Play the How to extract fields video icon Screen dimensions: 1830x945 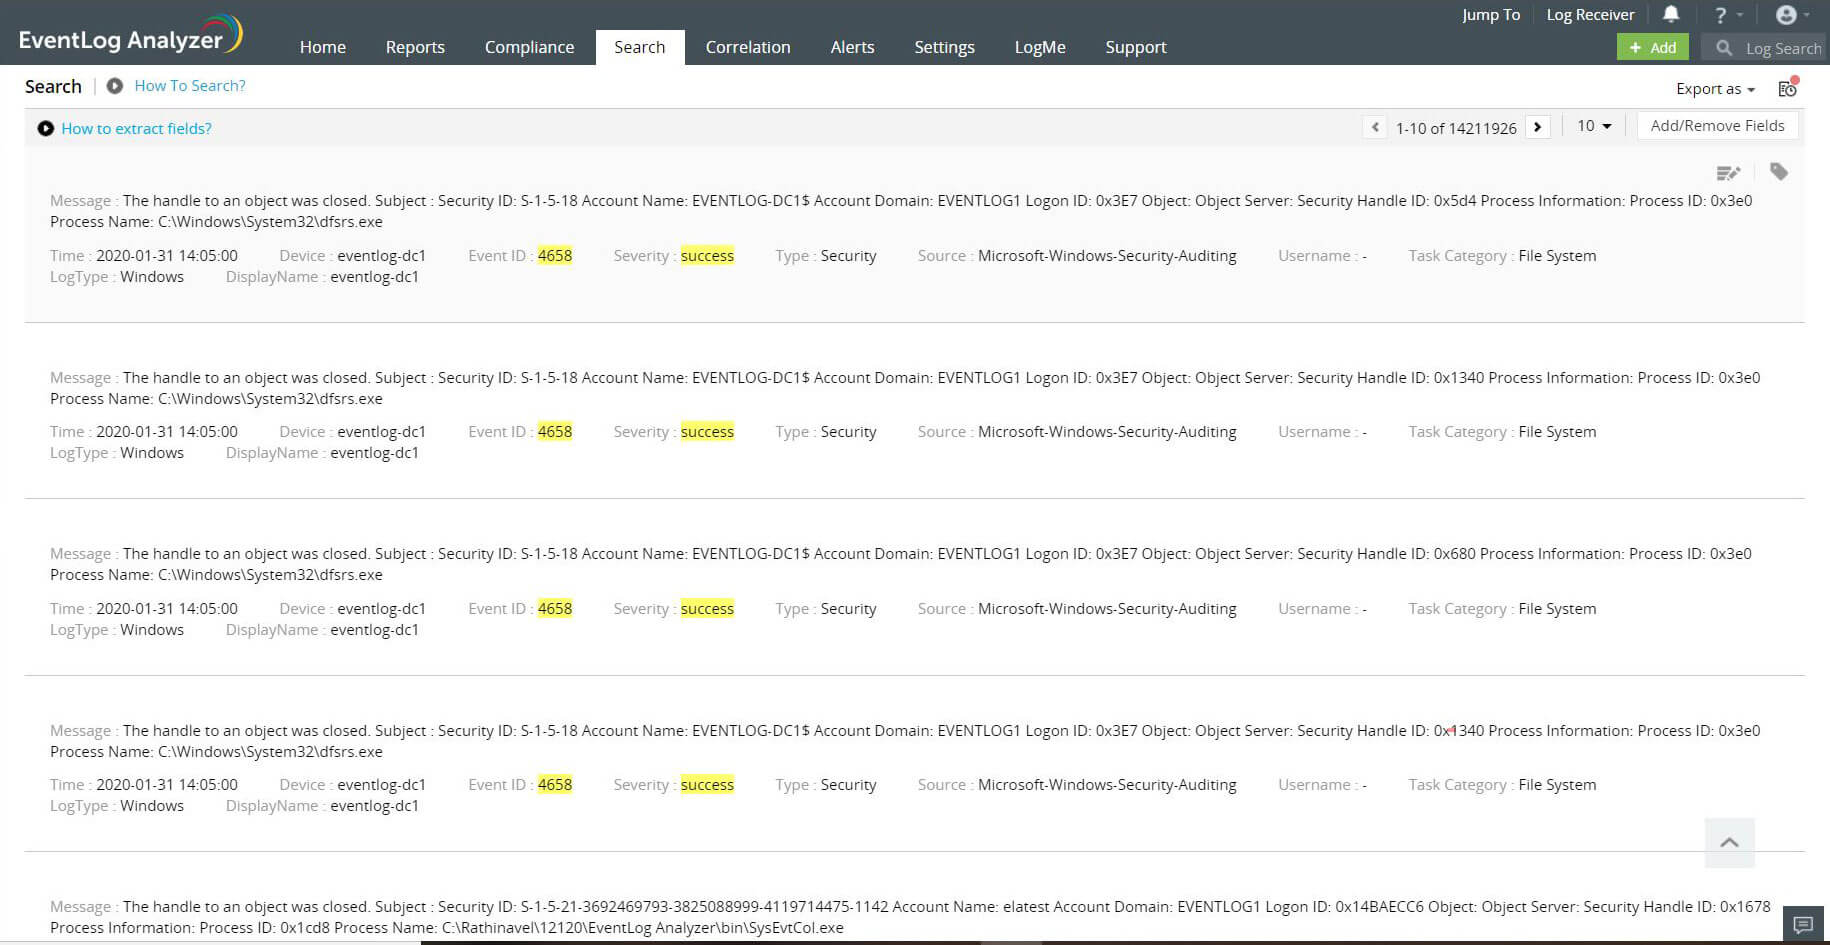coord(45,128)
